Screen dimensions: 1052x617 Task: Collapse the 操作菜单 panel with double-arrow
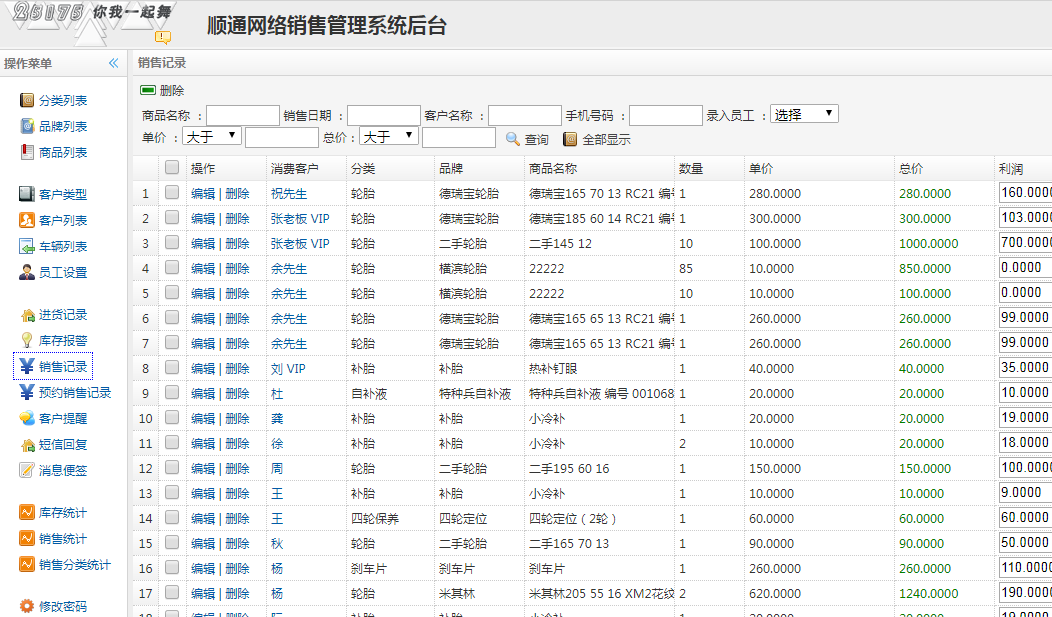click(x=113, y=63)
